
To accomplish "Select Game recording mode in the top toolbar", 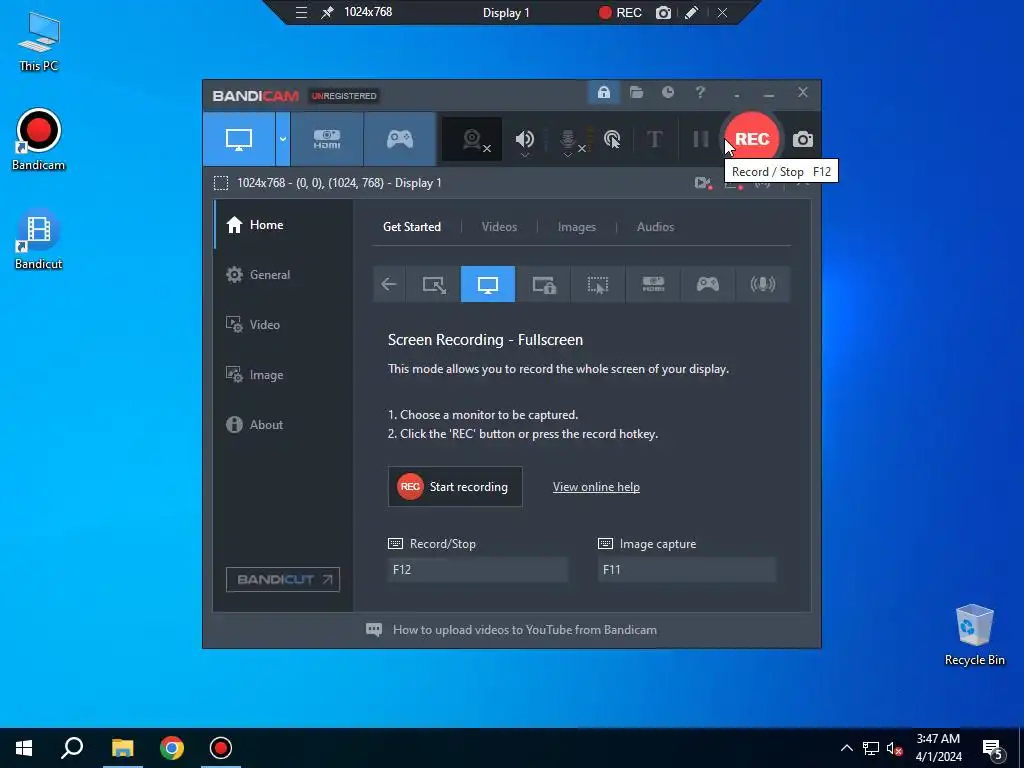I will (x=400, y=139).
